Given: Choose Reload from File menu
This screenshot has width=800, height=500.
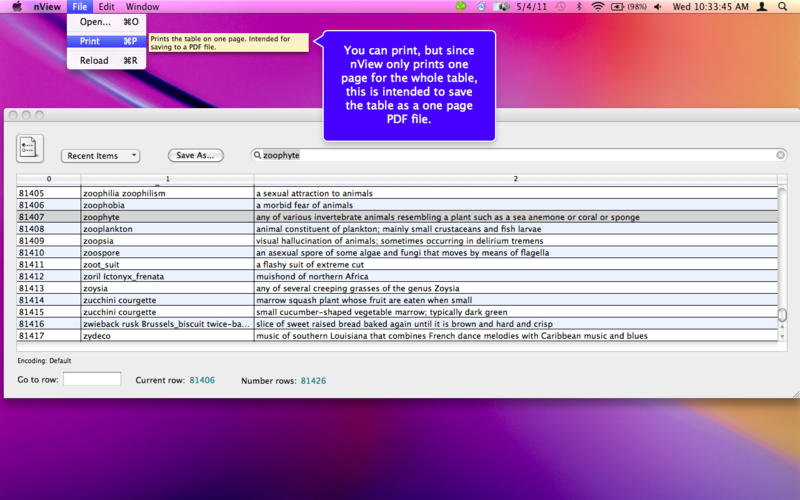Looking at the screenshot, I should pyautogui.click(x=107, y=60).
